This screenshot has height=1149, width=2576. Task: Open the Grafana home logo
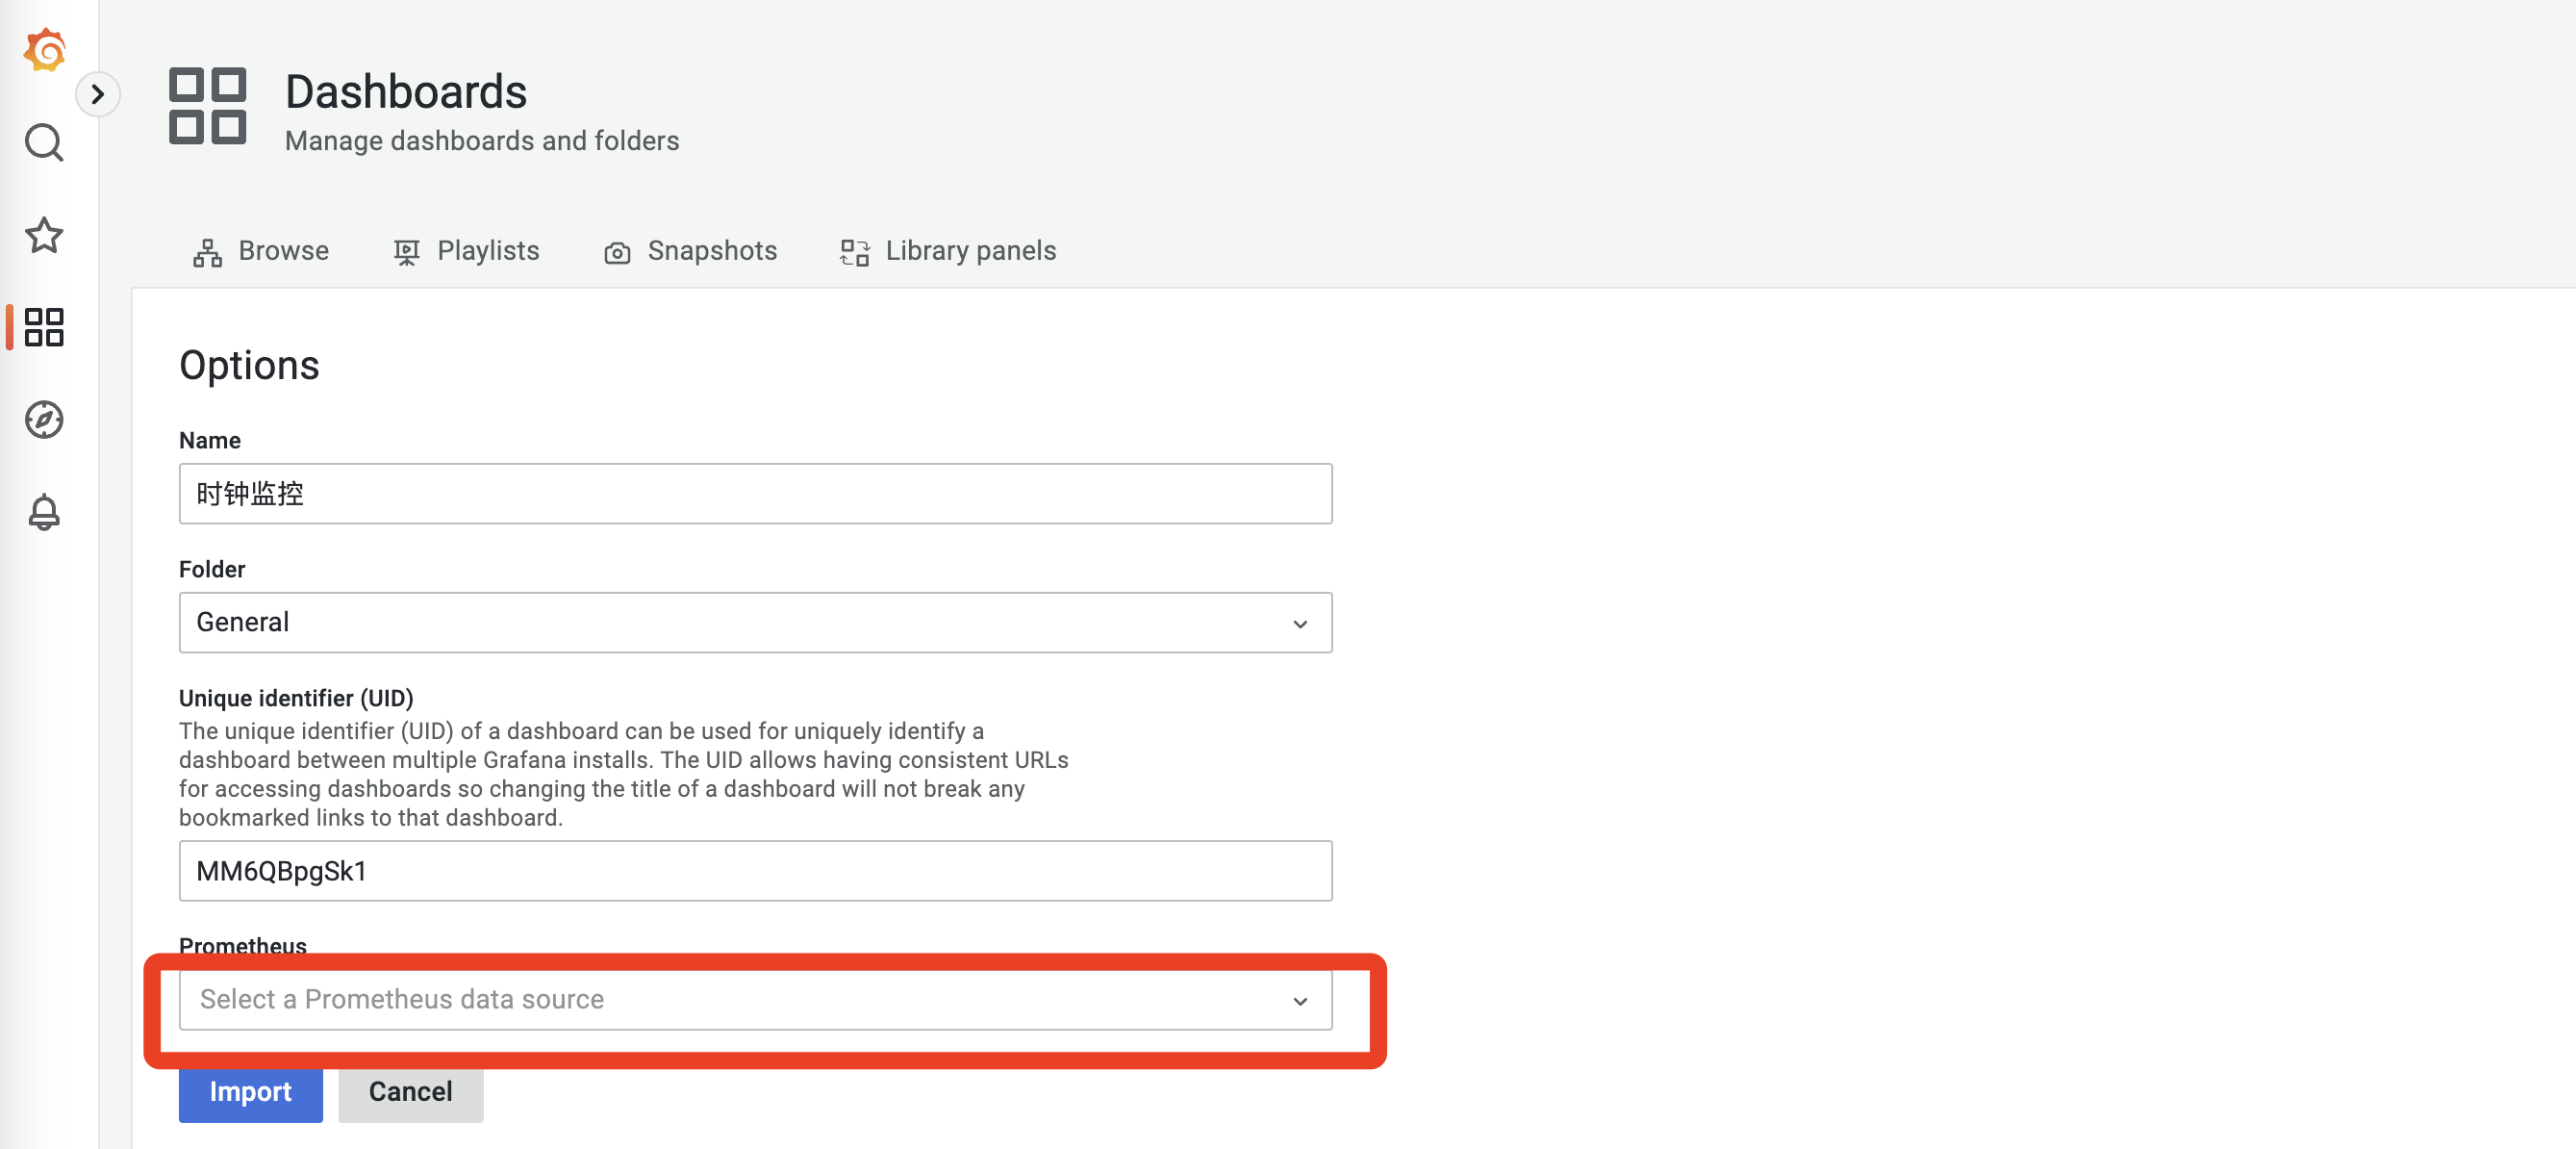pos(44,50)
